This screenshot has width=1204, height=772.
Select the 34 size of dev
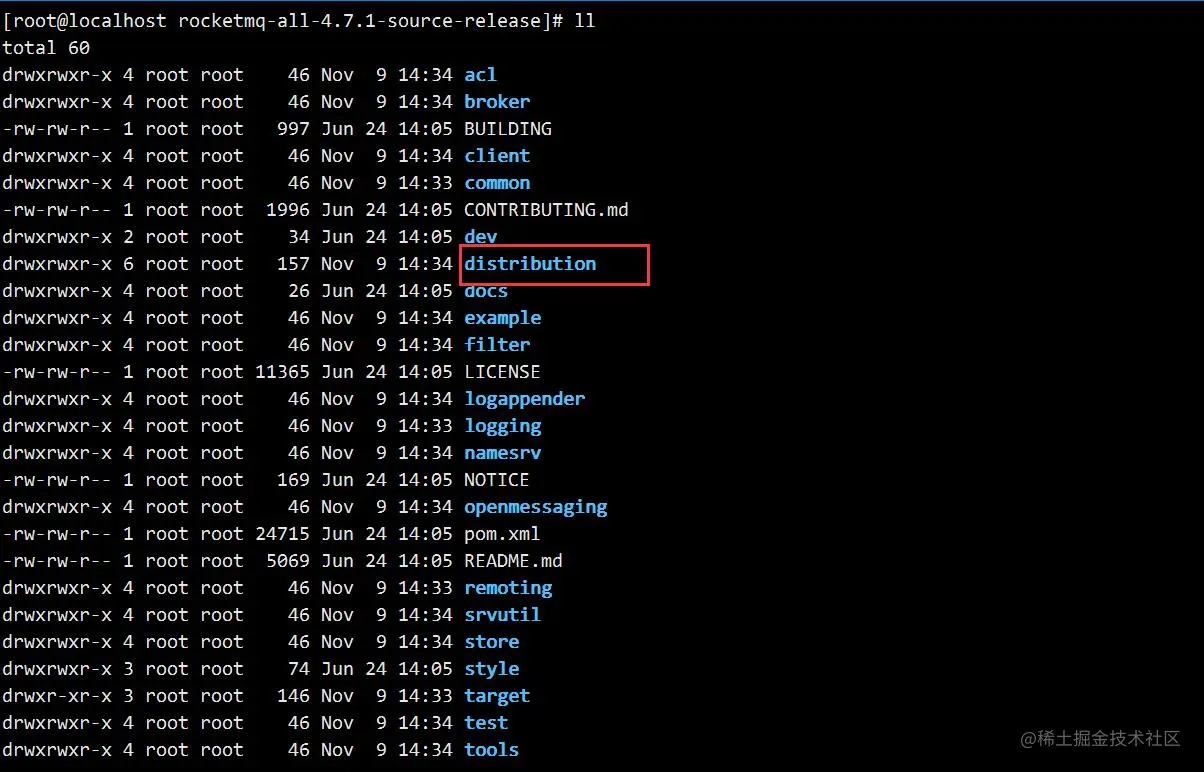click(x=299, y=237)
